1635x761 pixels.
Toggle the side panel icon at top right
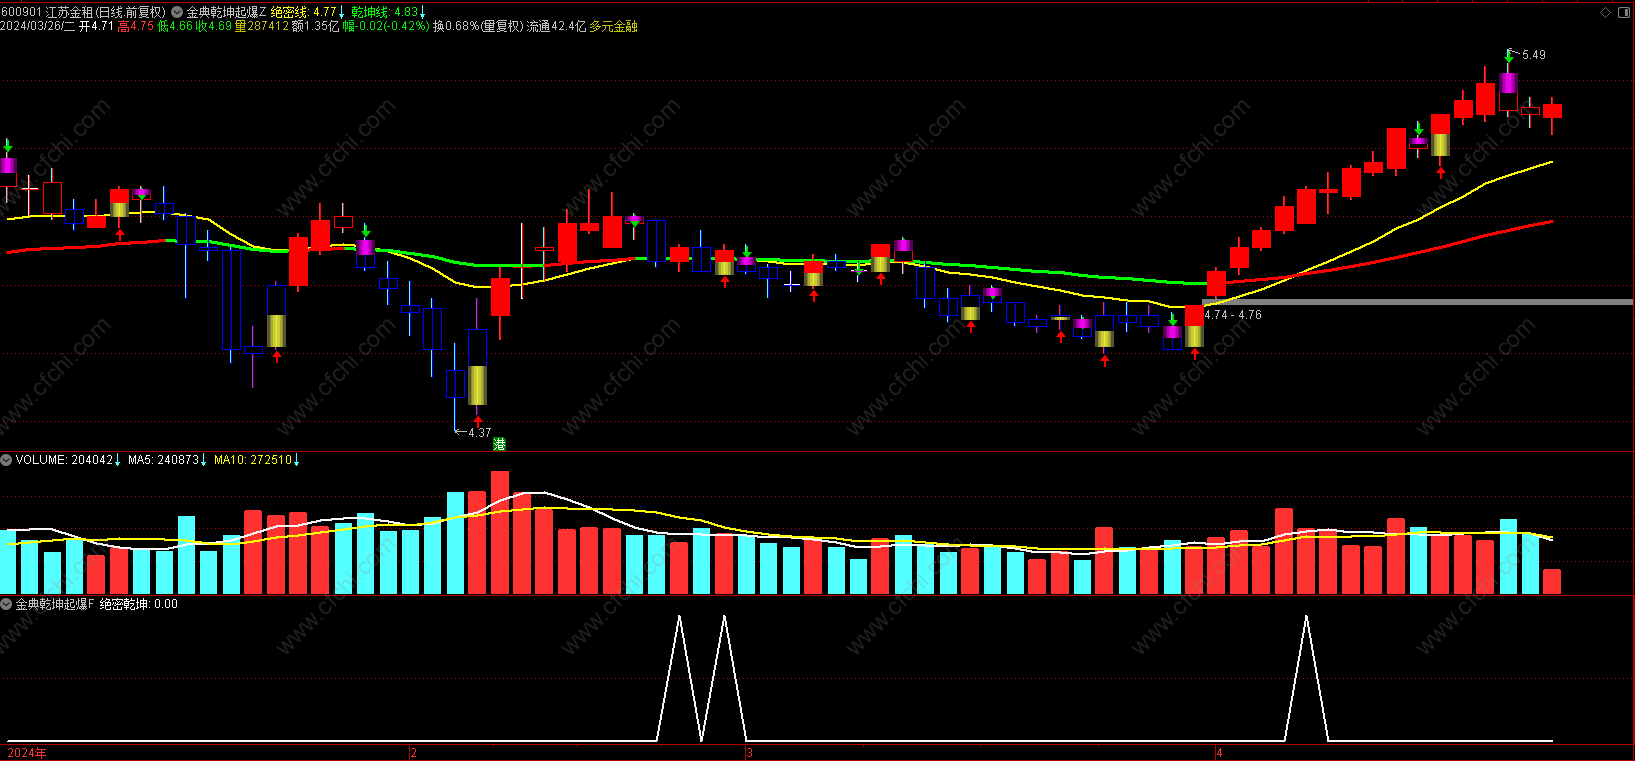(1623, 12)
